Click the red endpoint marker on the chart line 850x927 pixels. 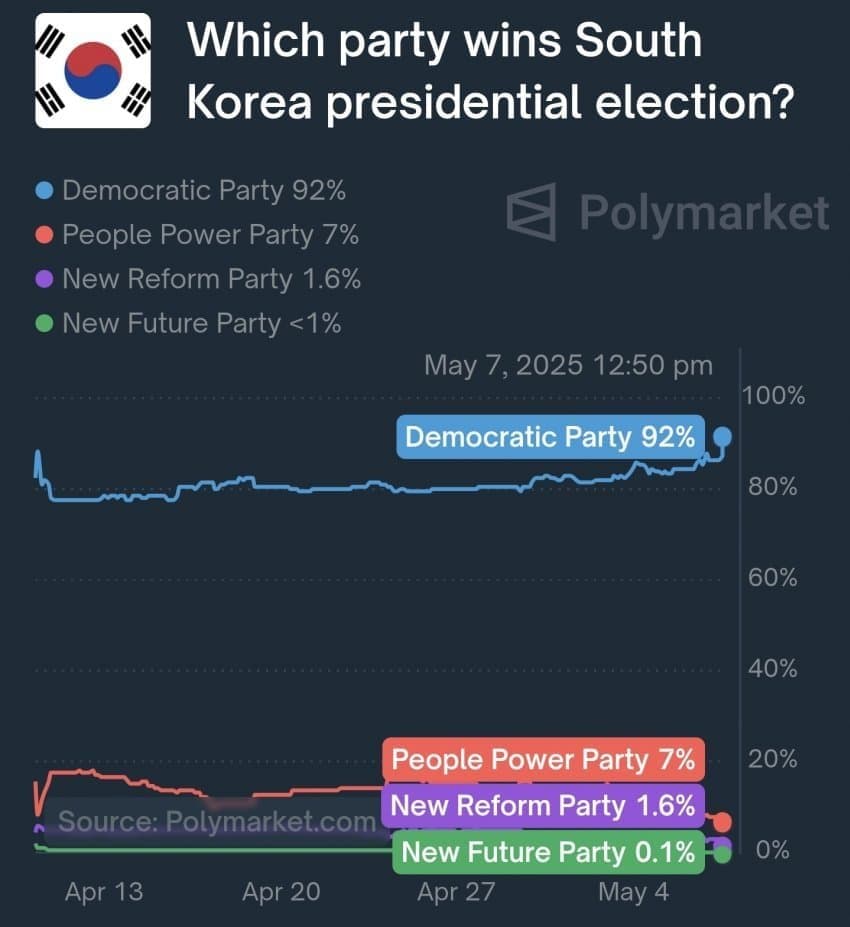pyautogui.click(x=722, y=822)
